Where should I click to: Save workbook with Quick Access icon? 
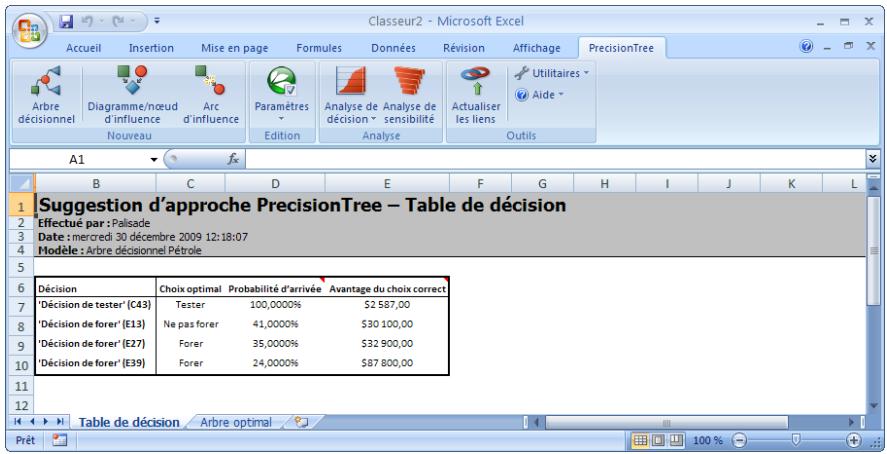[67, 21]
